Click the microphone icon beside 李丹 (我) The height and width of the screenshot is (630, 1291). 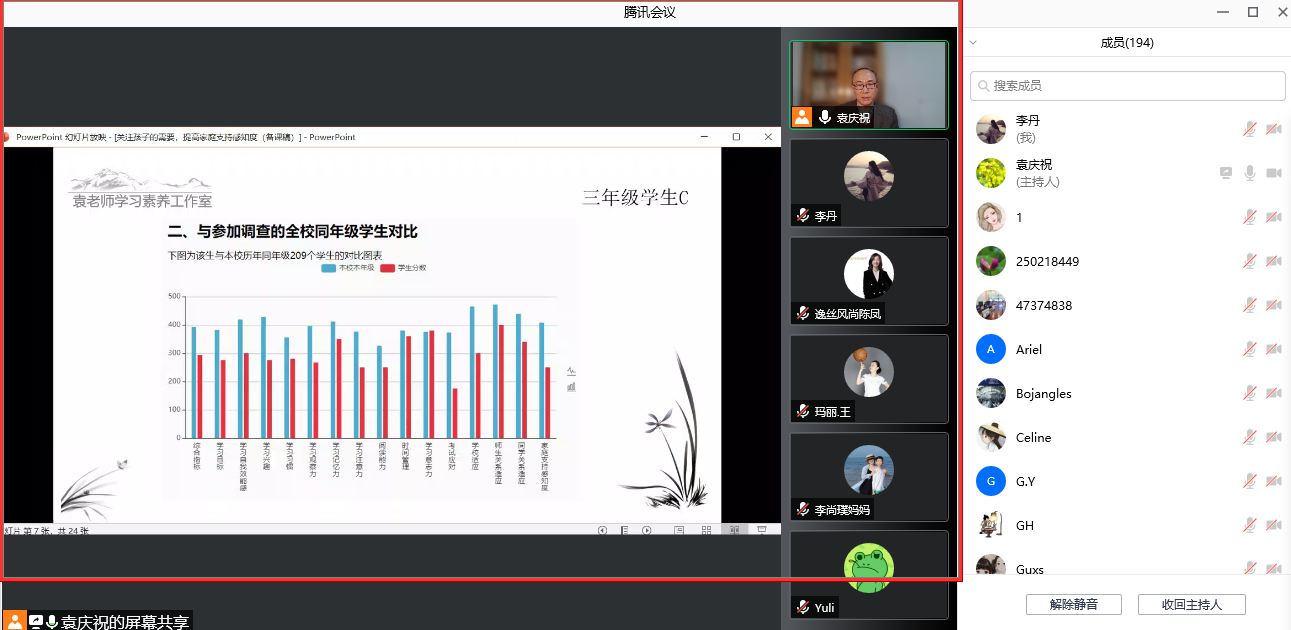coord(1249,129)
